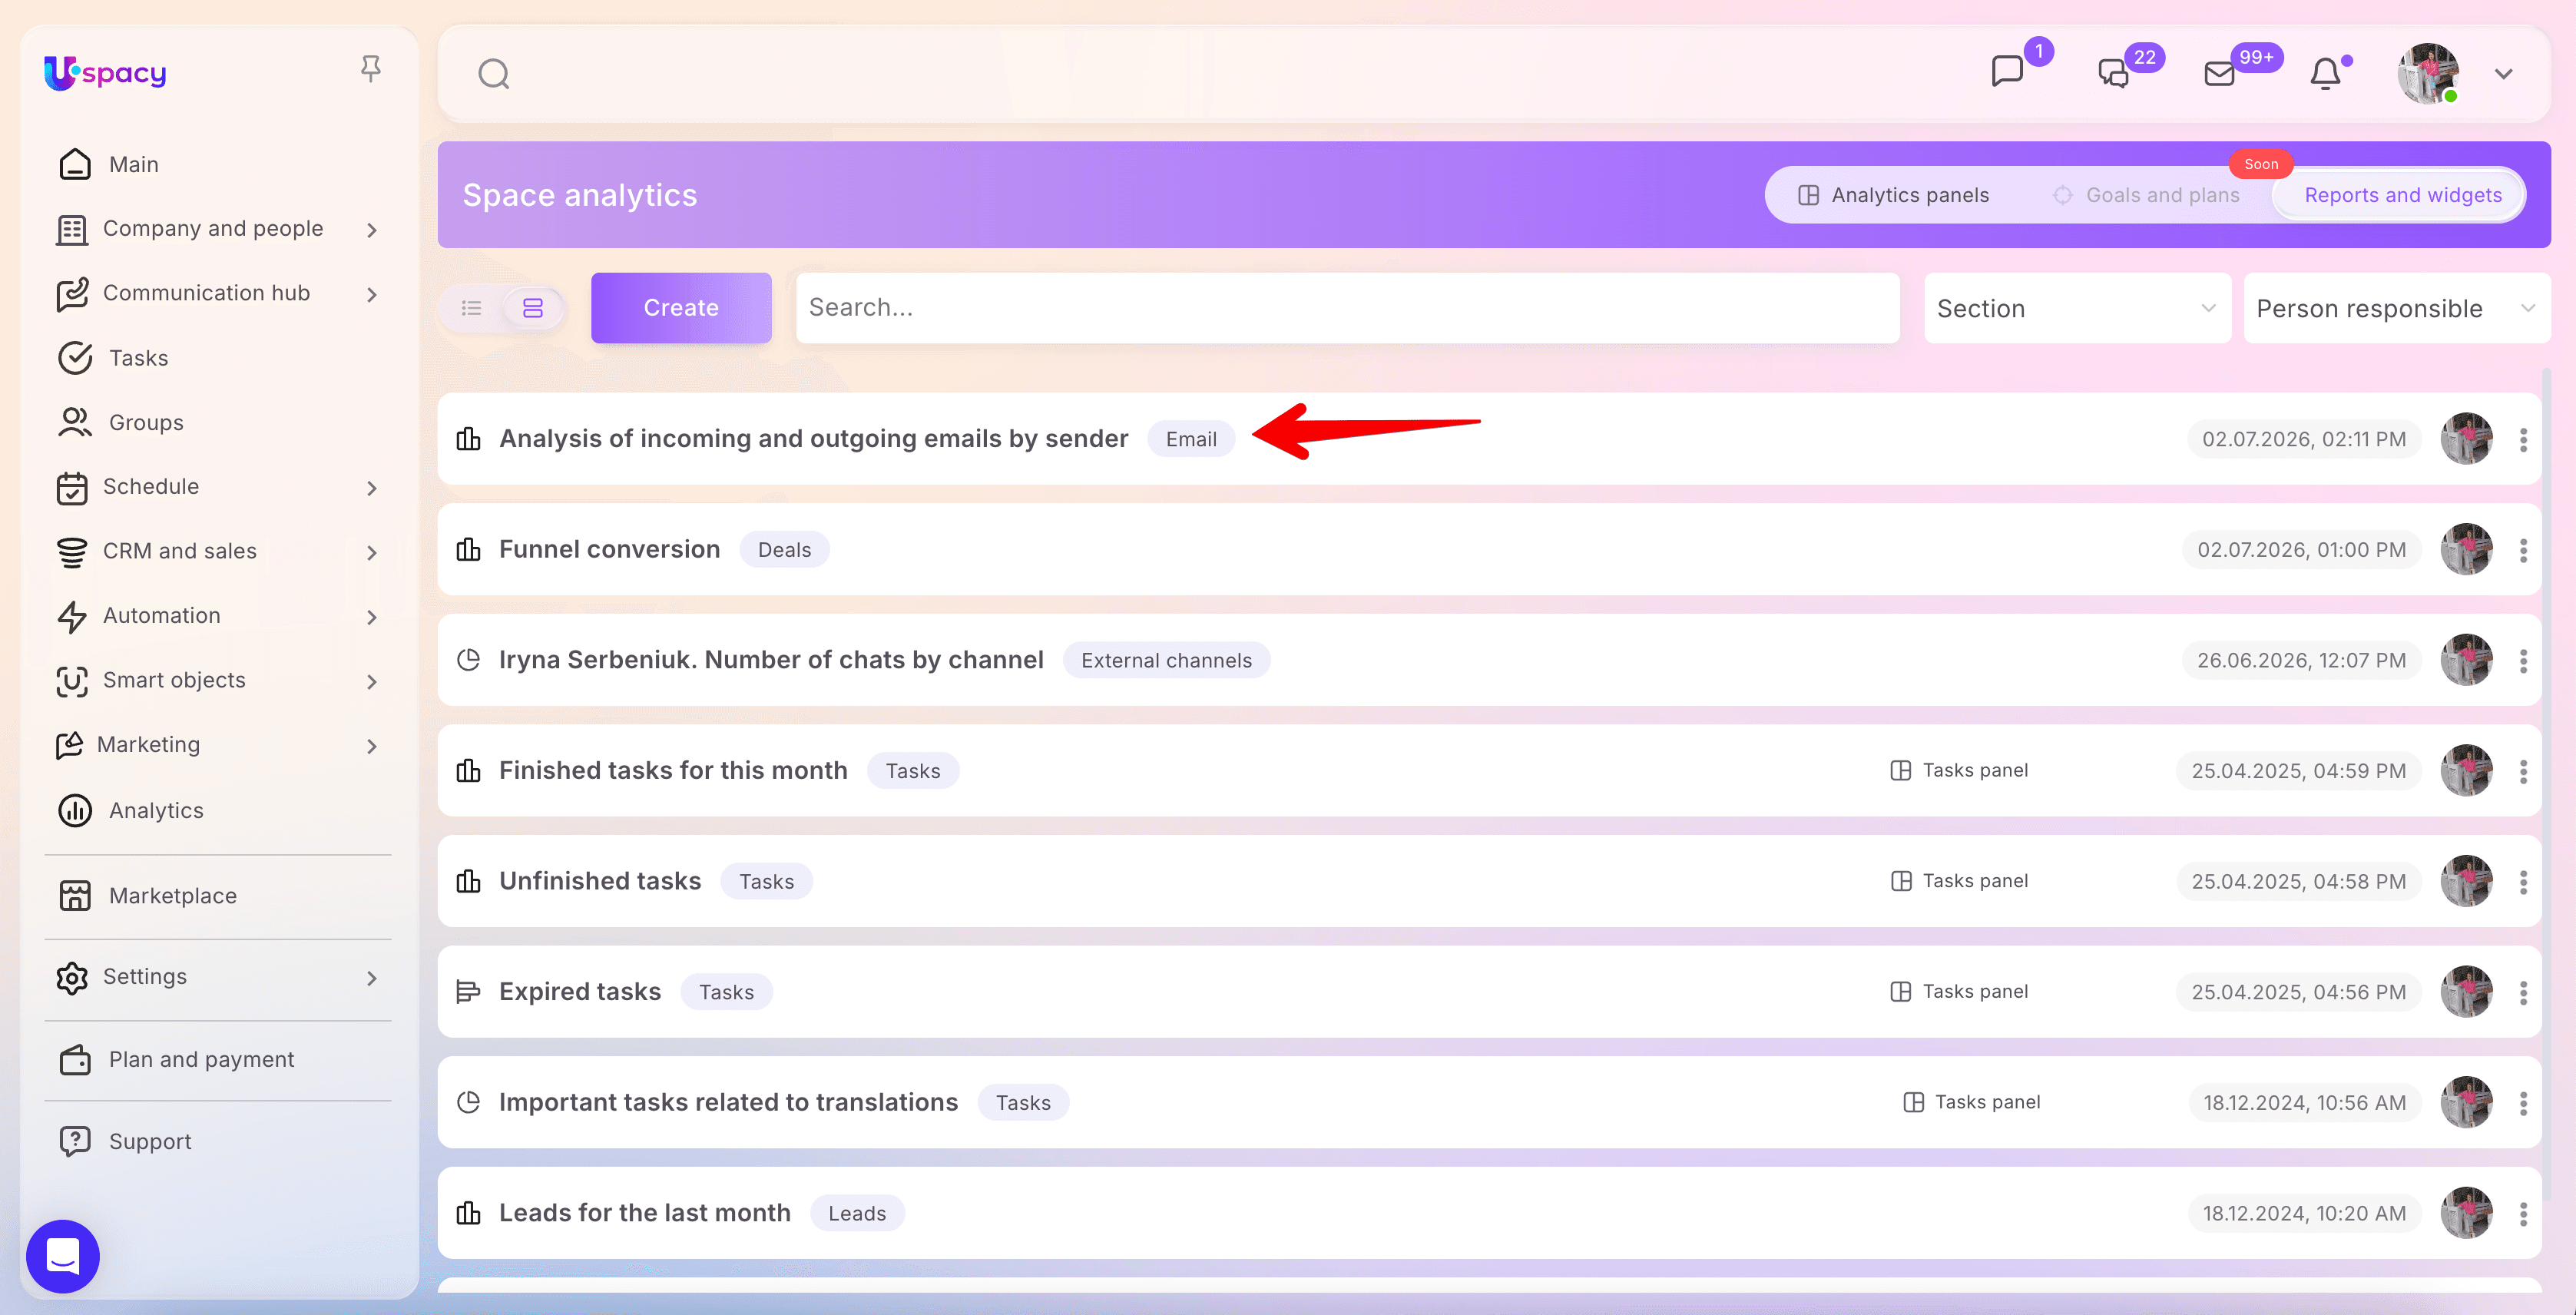Switch to Analytics panels tab
The image size is (2576, 1315).
click(1893, 196)
